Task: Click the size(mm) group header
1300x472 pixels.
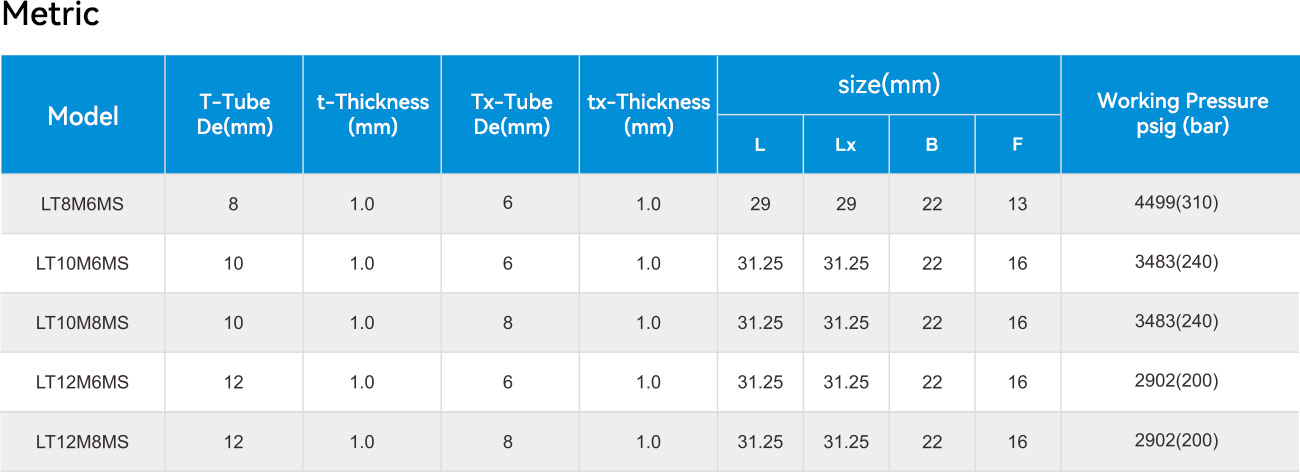Action: (x=889, y=85)
